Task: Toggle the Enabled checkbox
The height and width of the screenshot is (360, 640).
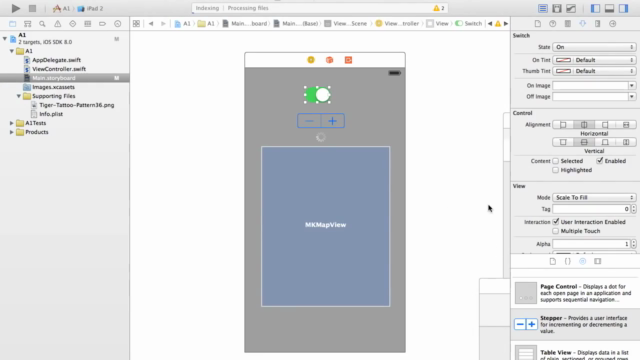Action: pos(600,161)
